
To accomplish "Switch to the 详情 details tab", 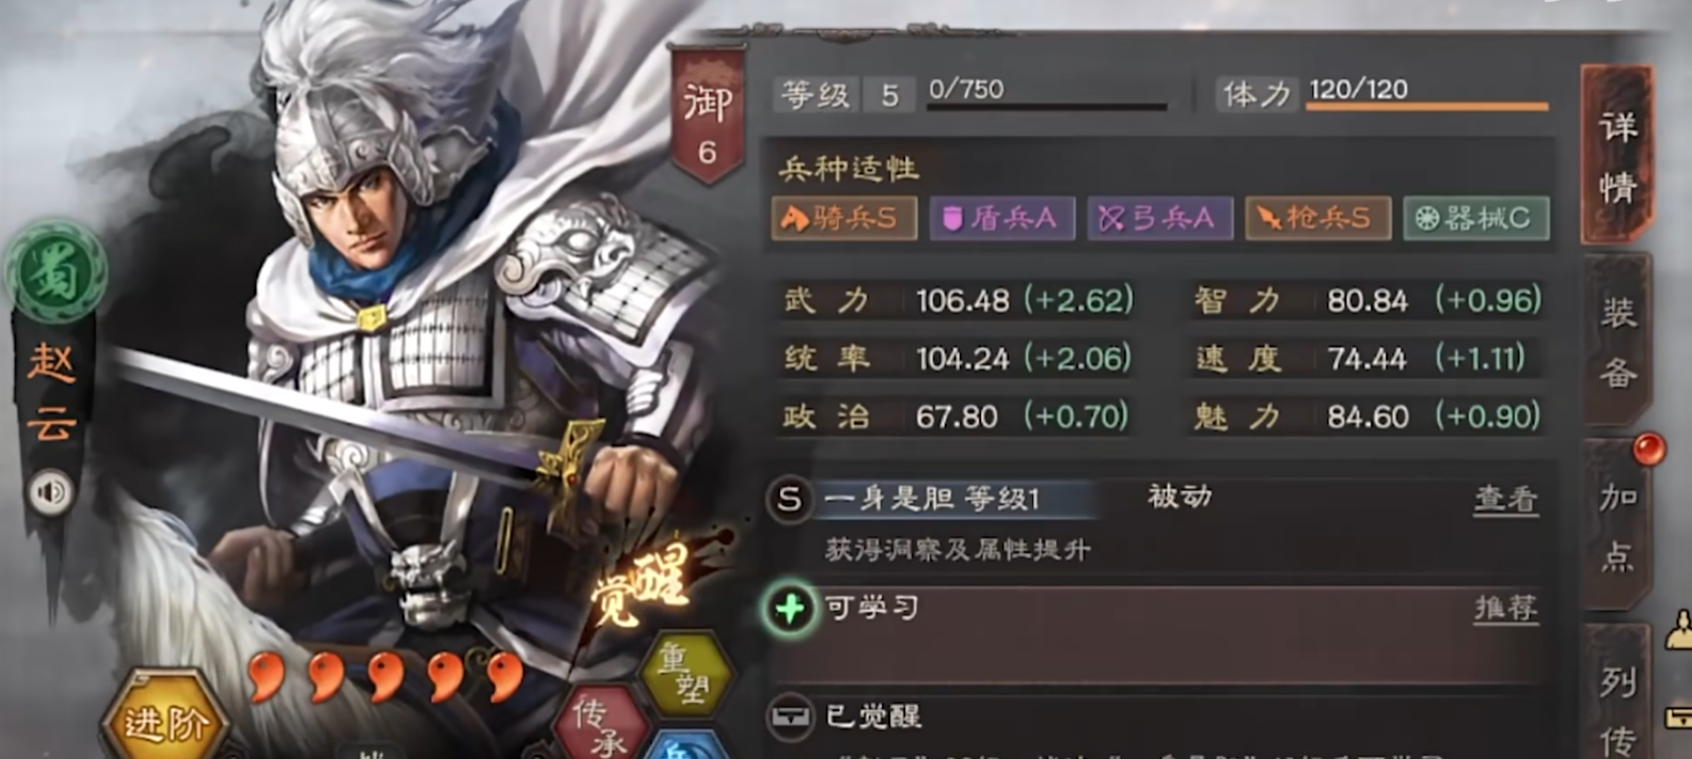I will click(x=1617, y=155).
